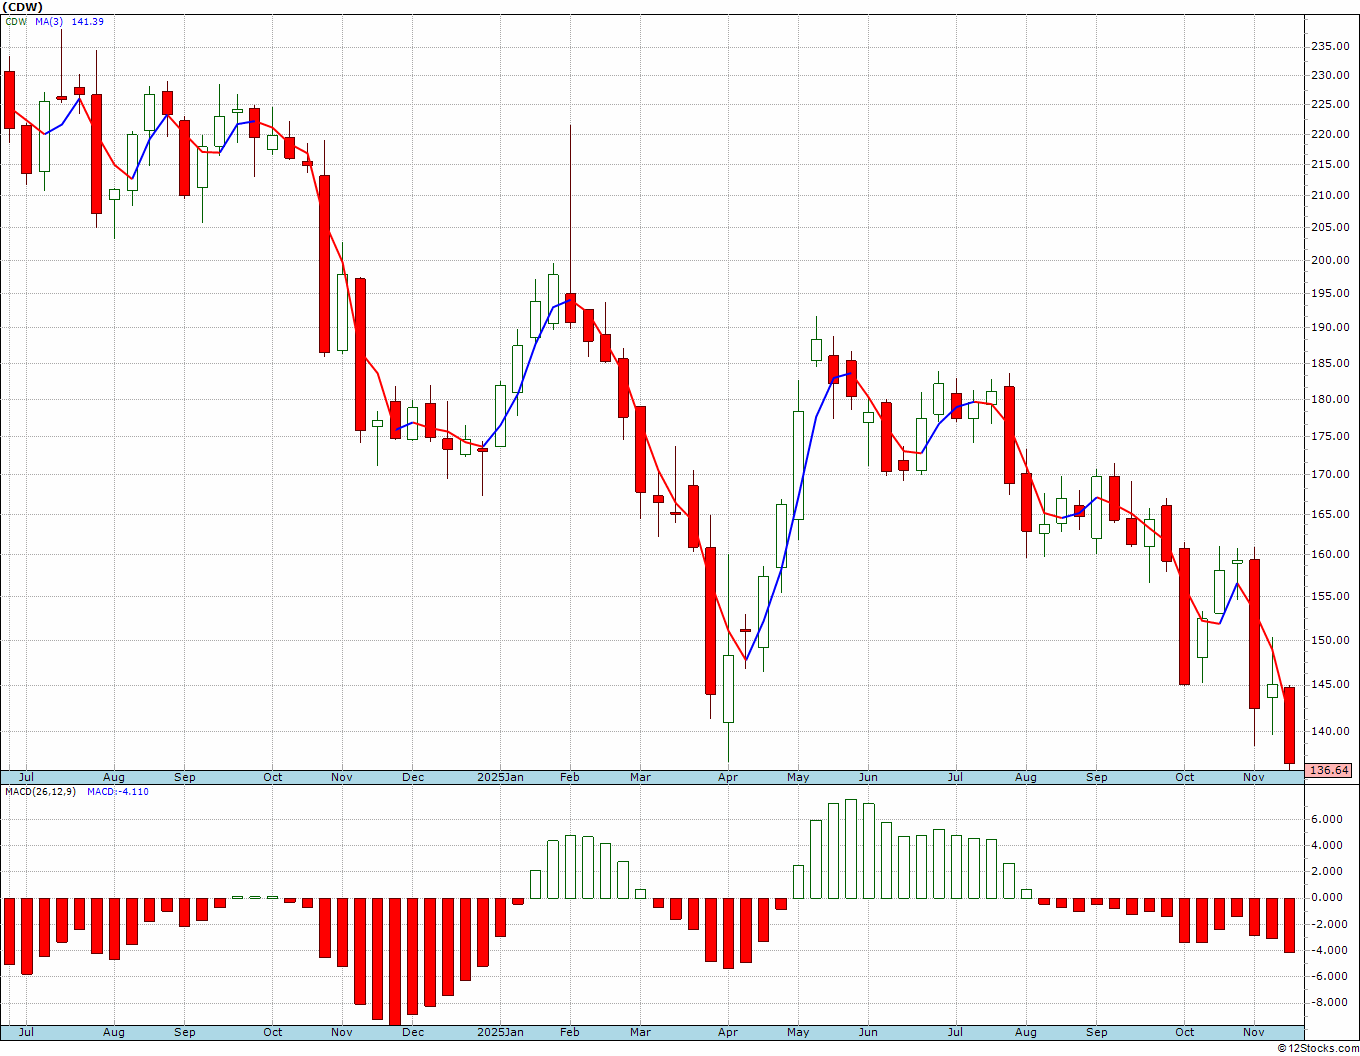Image resolution: width=1360 pixels, height=1056 pixels.
Task: Click the 215.00 price axis label
Action: tap(1331, 164)
